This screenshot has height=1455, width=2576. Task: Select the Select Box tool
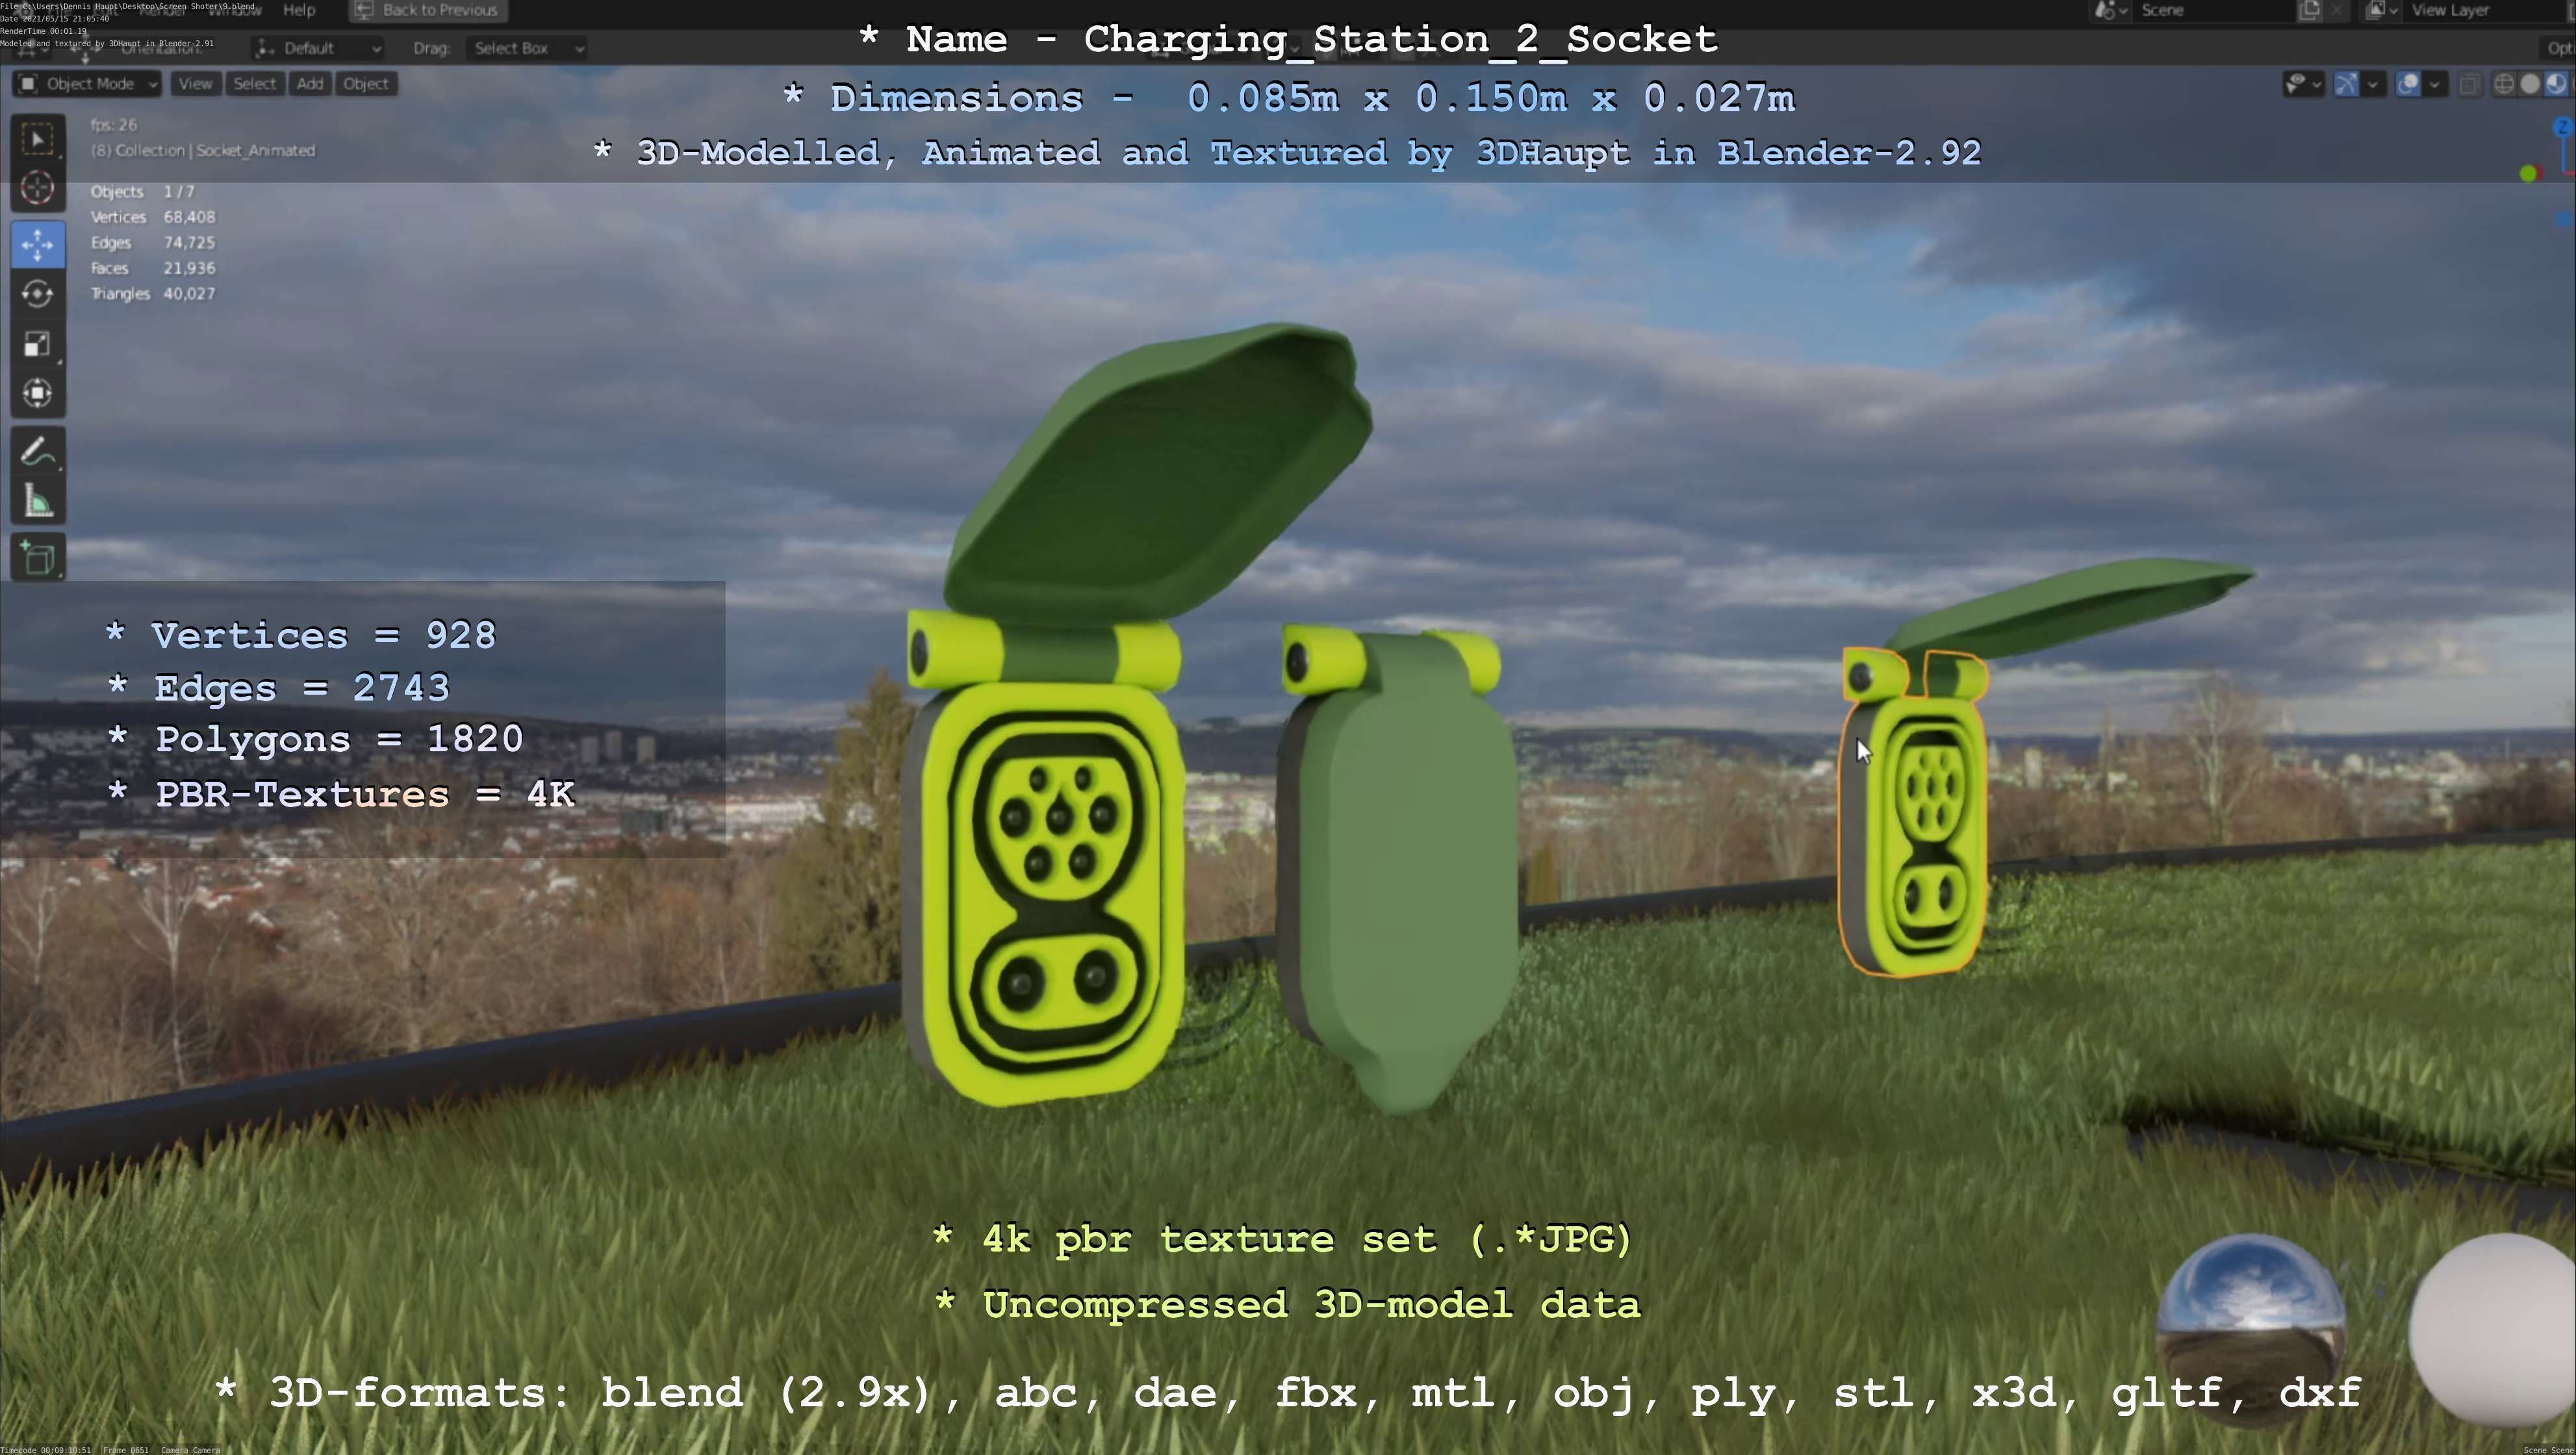tap(38, 139)
